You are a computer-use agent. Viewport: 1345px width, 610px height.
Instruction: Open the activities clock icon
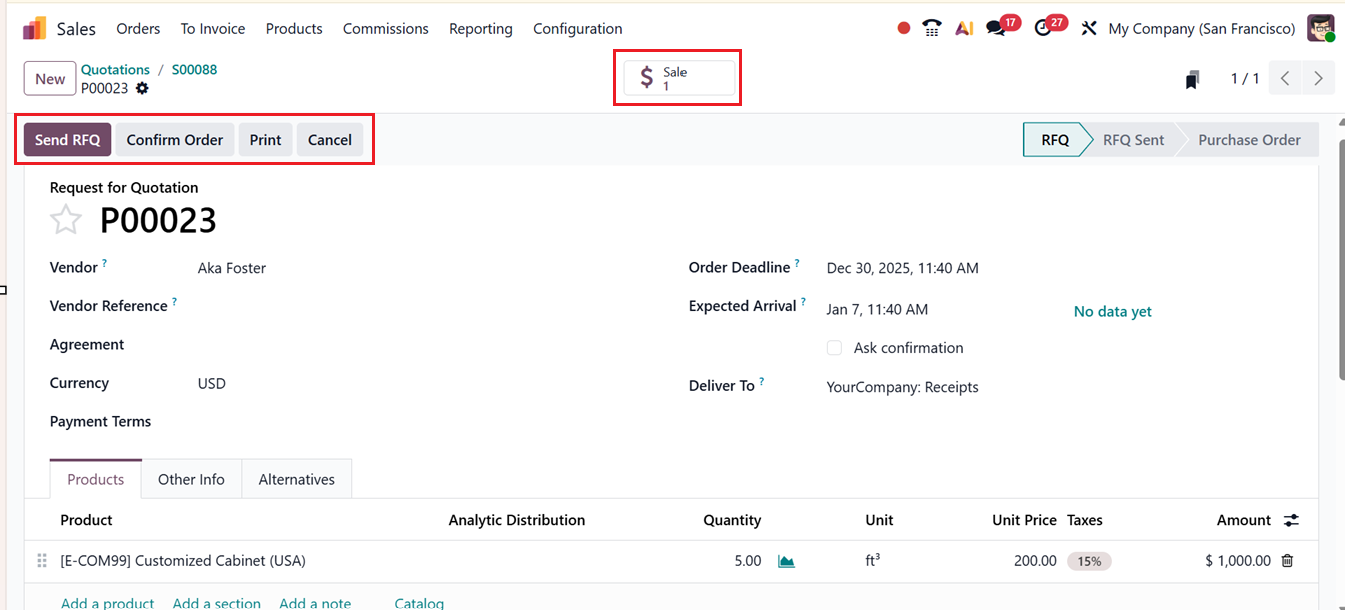(x=1044, y=28)
